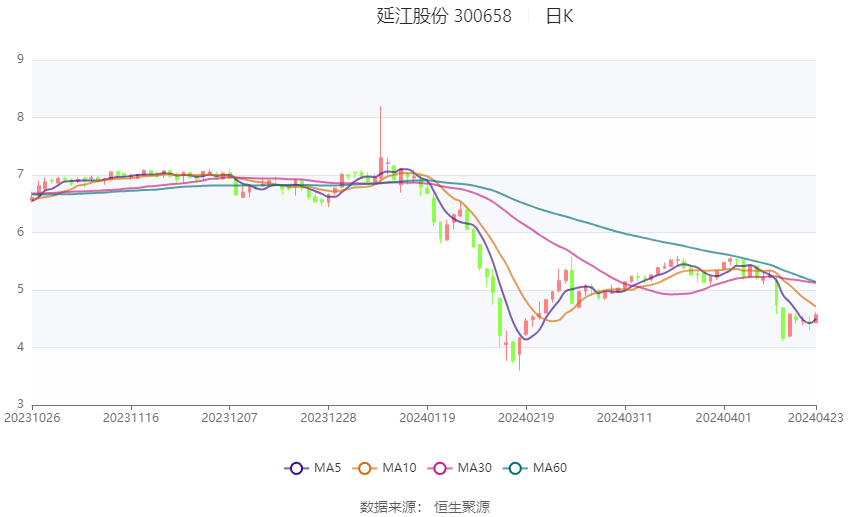Click the x-axis date 20240219
This screenshot has width=850, height=517.
coord(526,418)
